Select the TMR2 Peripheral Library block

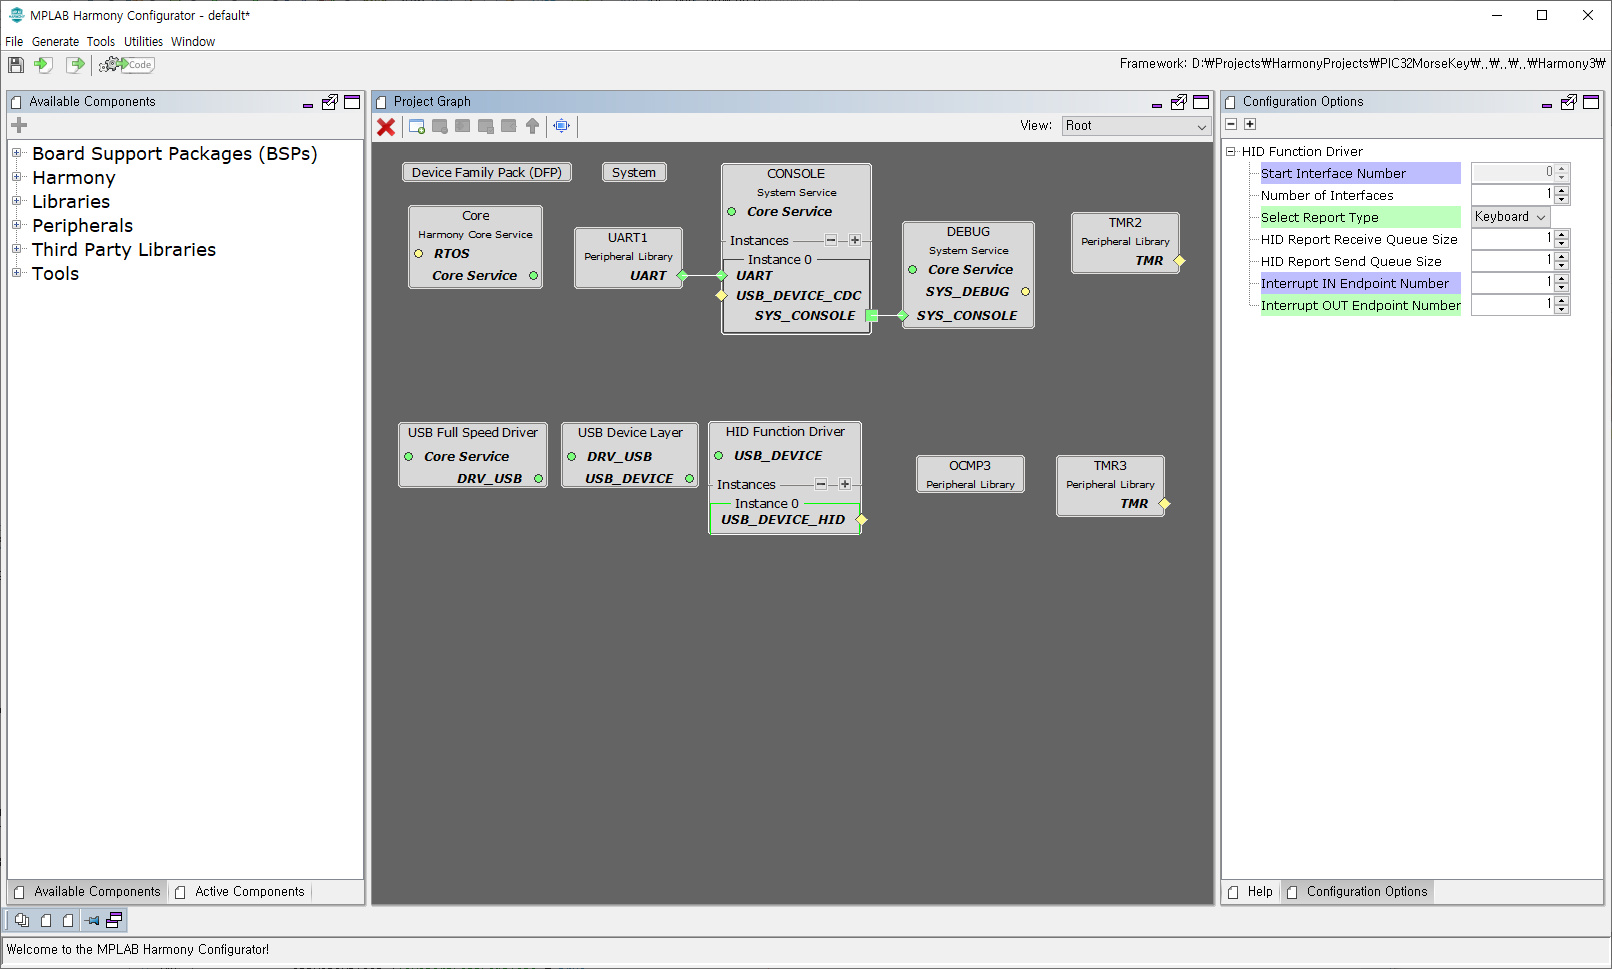1125,242
